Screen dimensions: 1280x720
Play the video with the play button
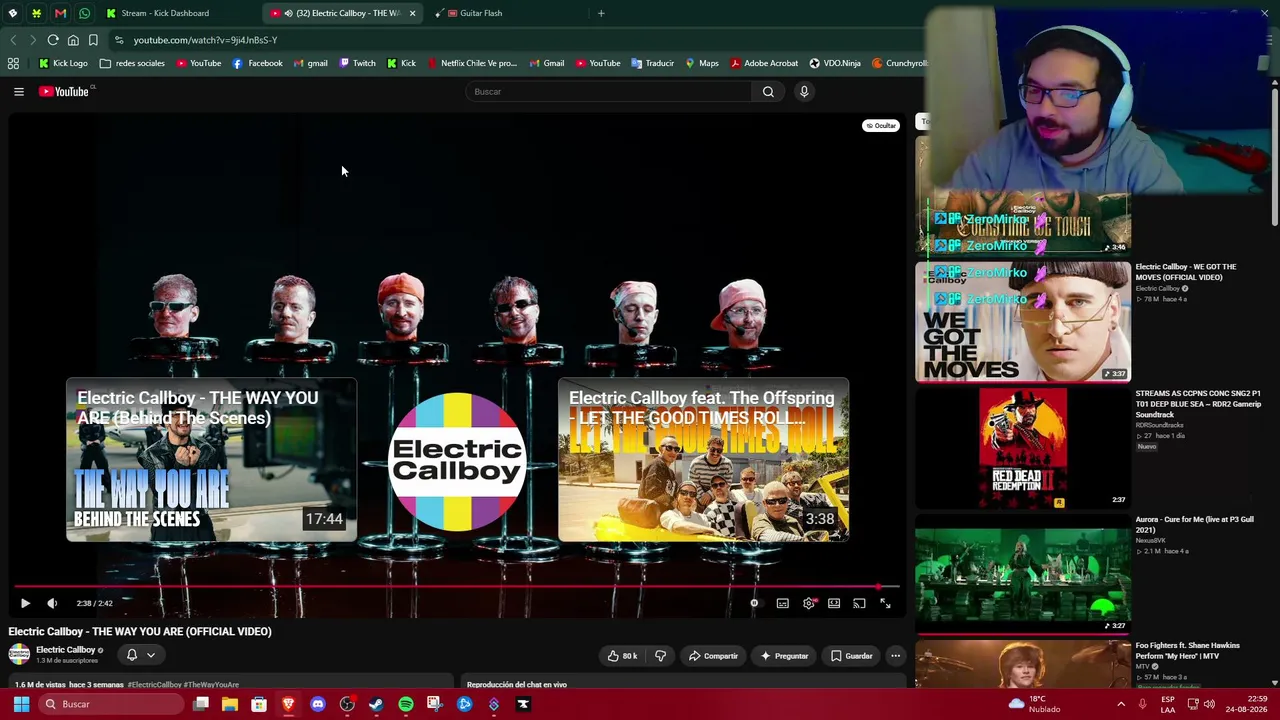point(25,603)
